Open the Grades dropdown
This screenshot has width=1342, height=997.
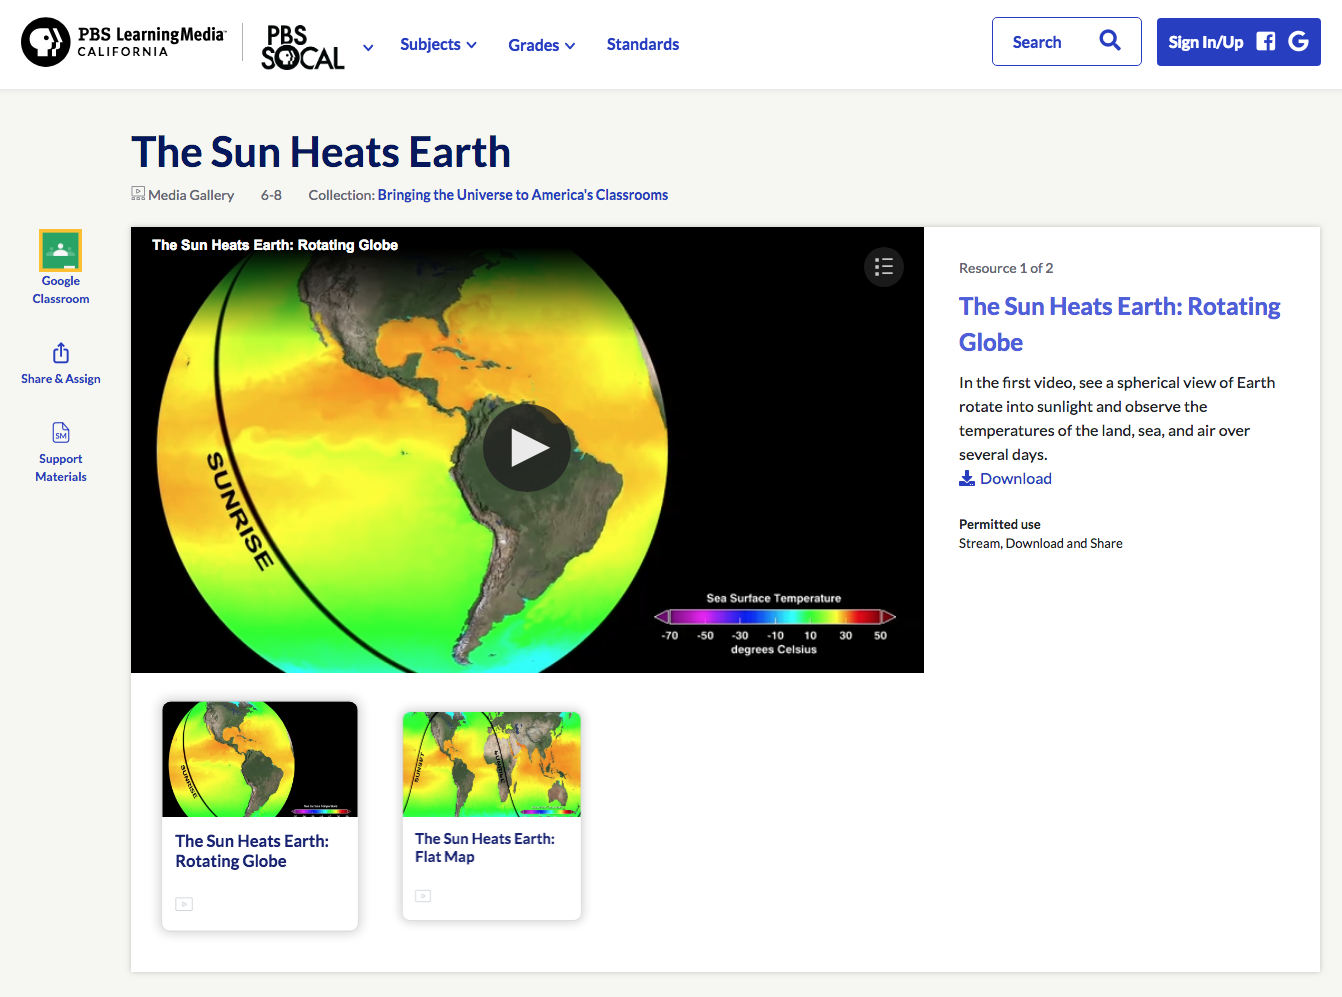pos(541,44)
